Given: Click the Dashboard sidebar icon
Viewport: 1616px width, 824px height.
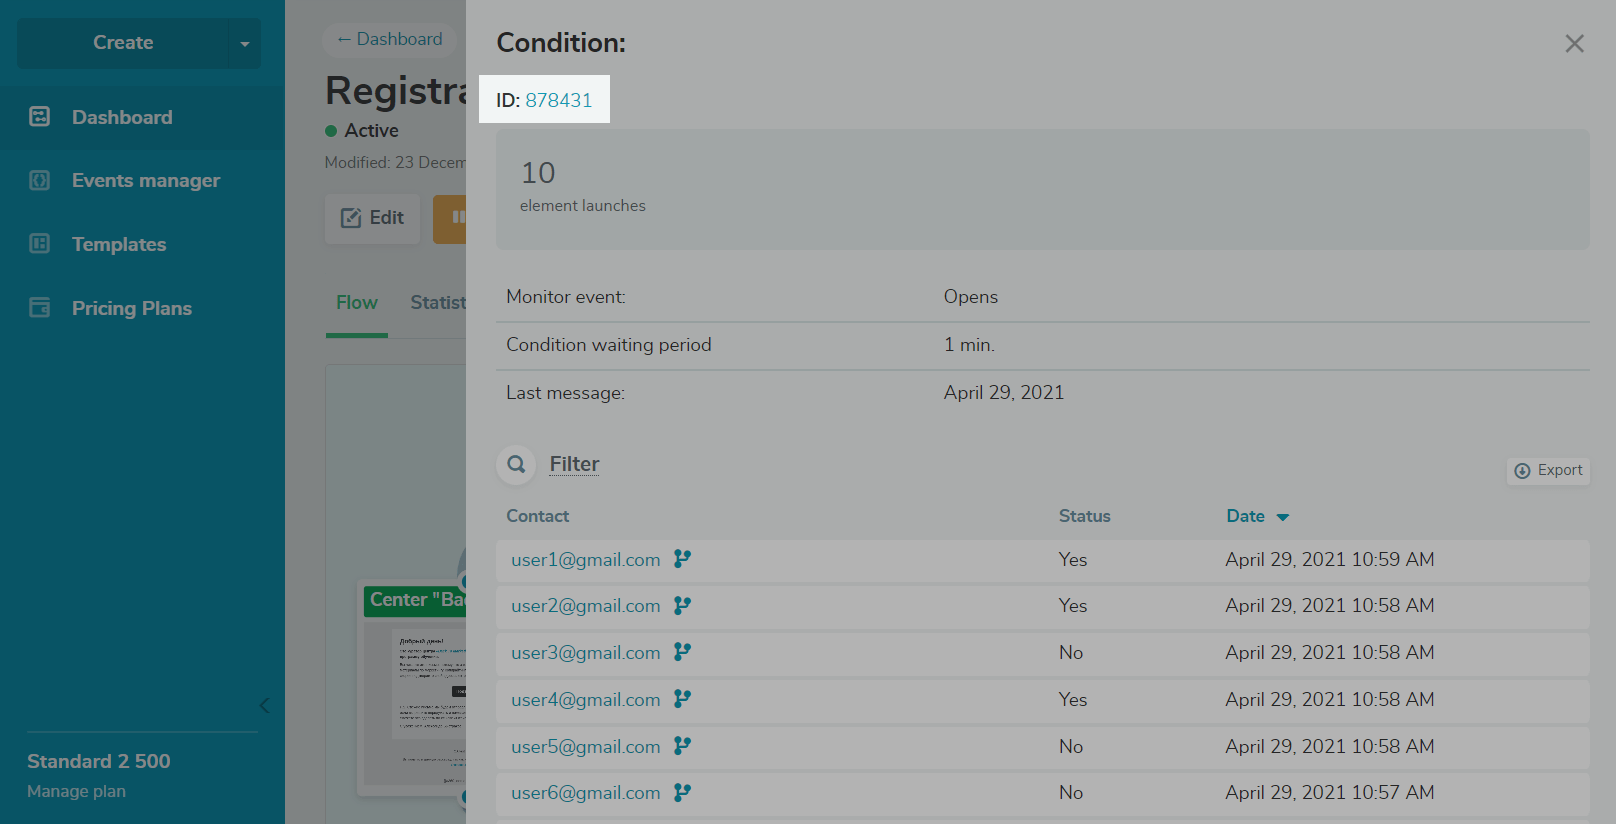Looking at the screenshot, I should point(40,117).
